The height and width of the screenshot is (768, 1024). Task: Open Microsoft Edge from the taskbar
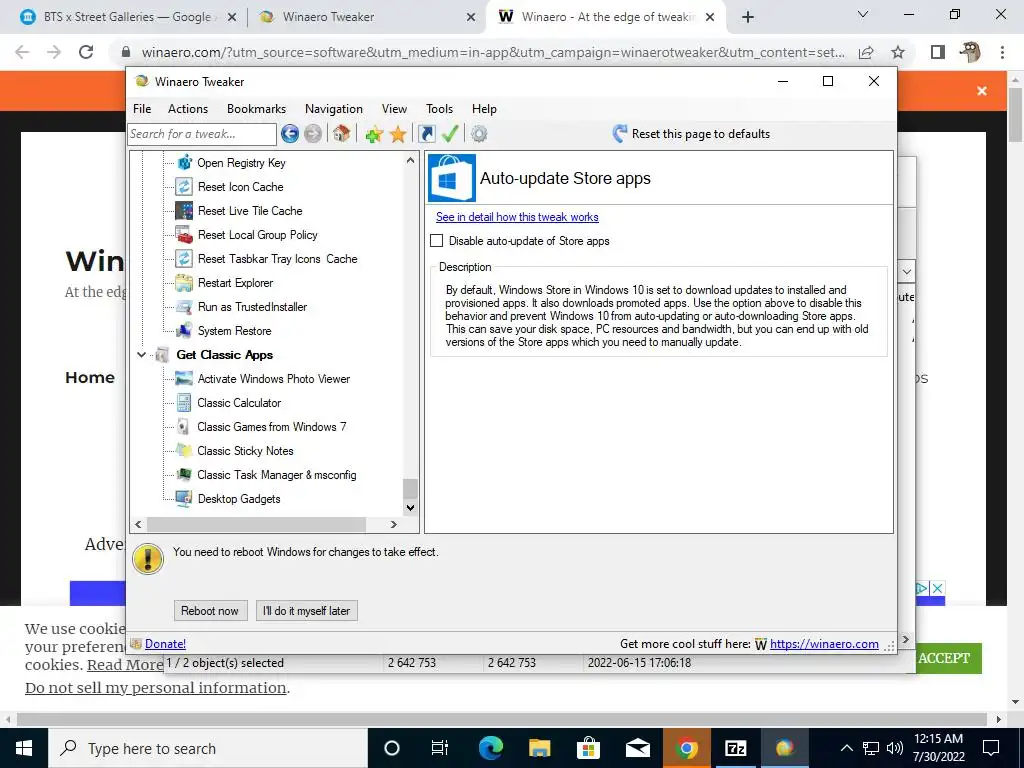click(x=490, y=748)
